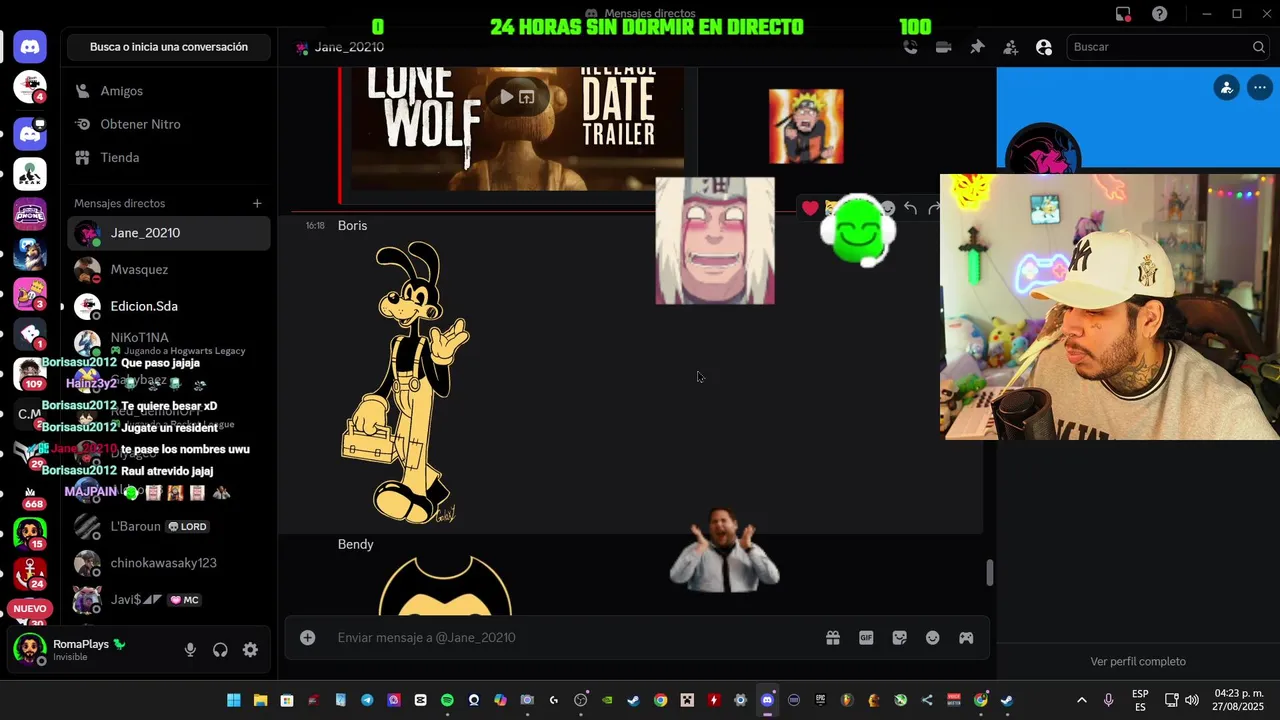This screenshot has height=720, width=1280.
Task: Open the game controller apps icon
Action: click(966, 638)
